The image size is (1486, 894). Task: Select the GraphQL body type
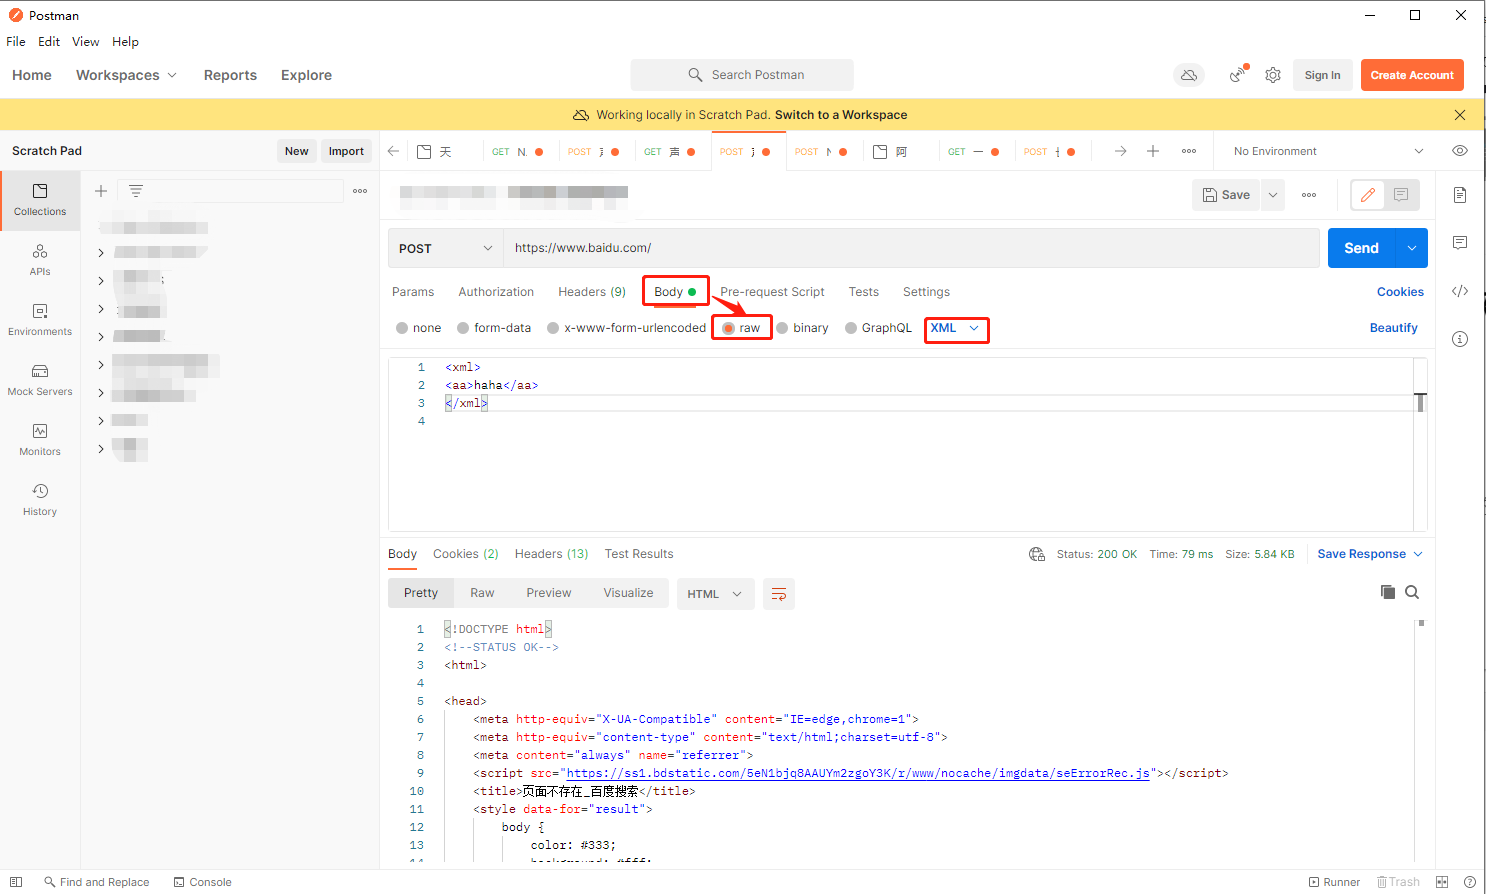tap(878, 328)
